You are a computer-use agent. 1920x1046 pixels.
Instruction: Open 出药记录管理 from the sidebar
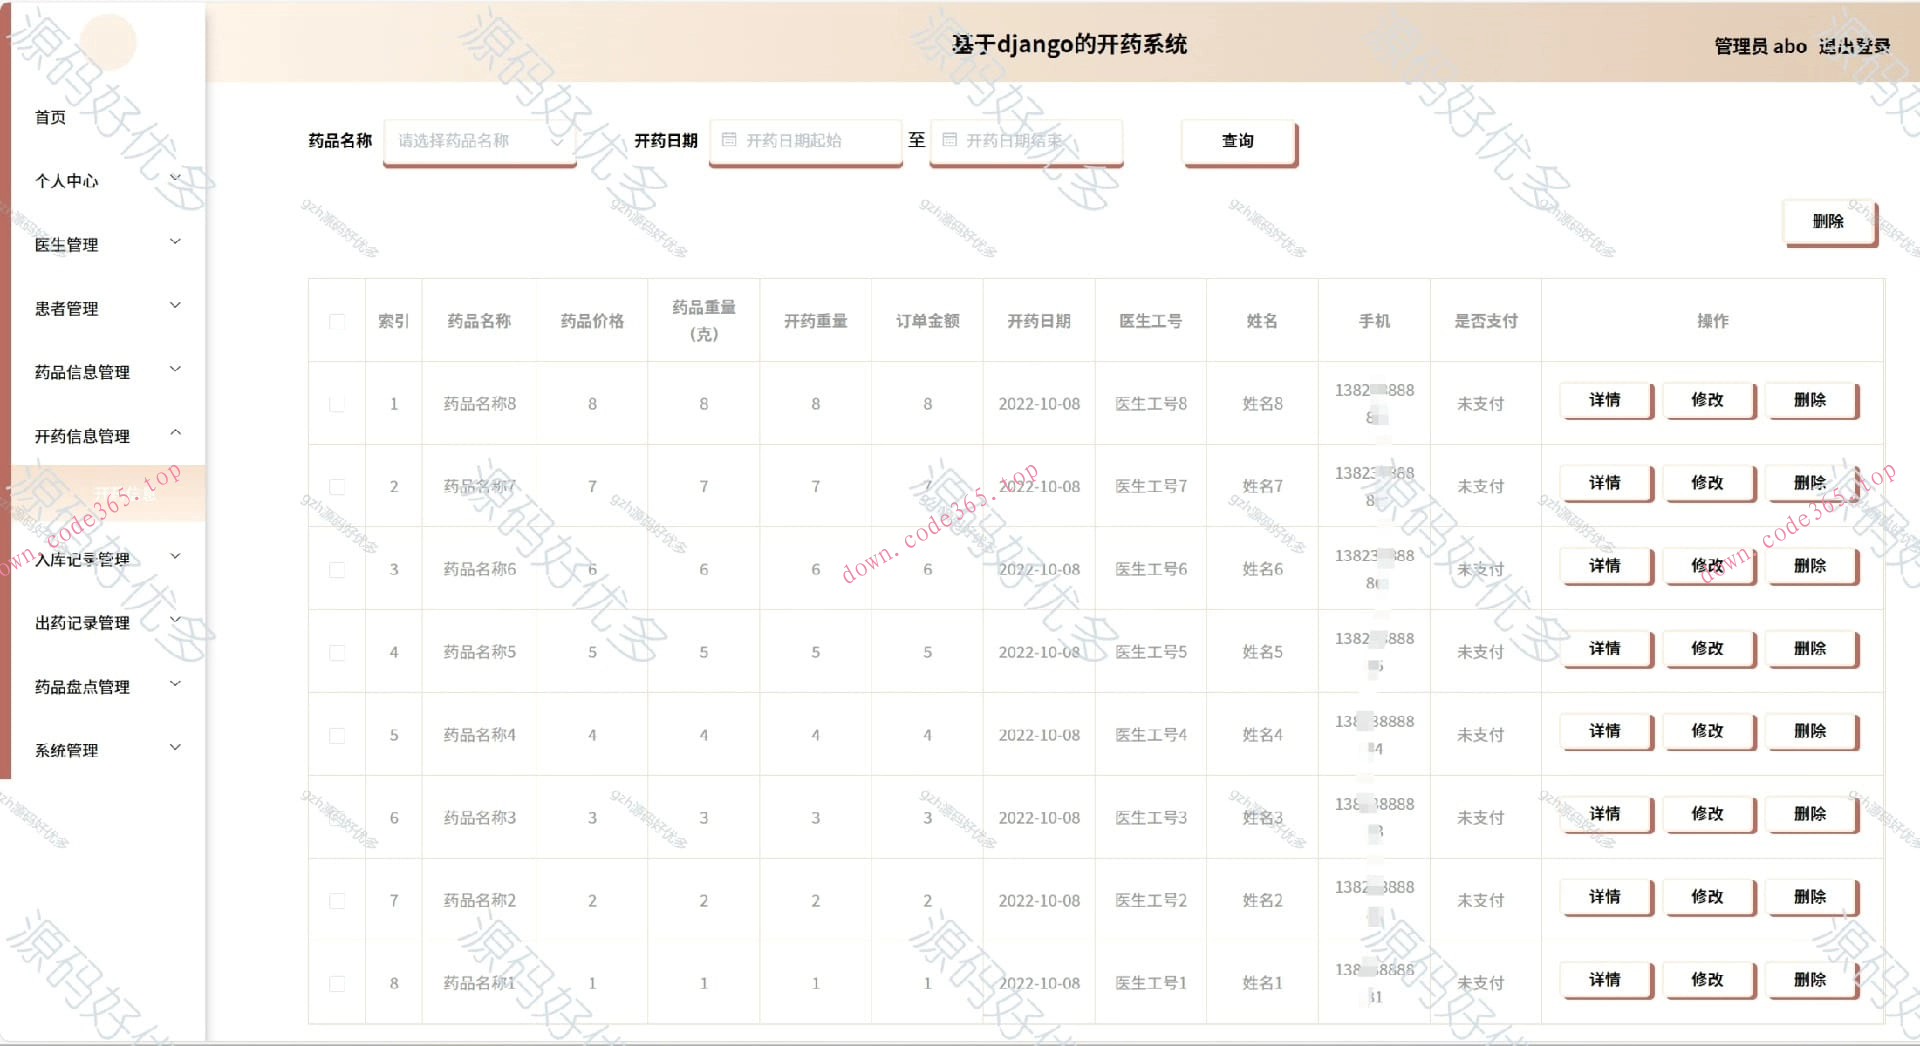pos(82,622)
